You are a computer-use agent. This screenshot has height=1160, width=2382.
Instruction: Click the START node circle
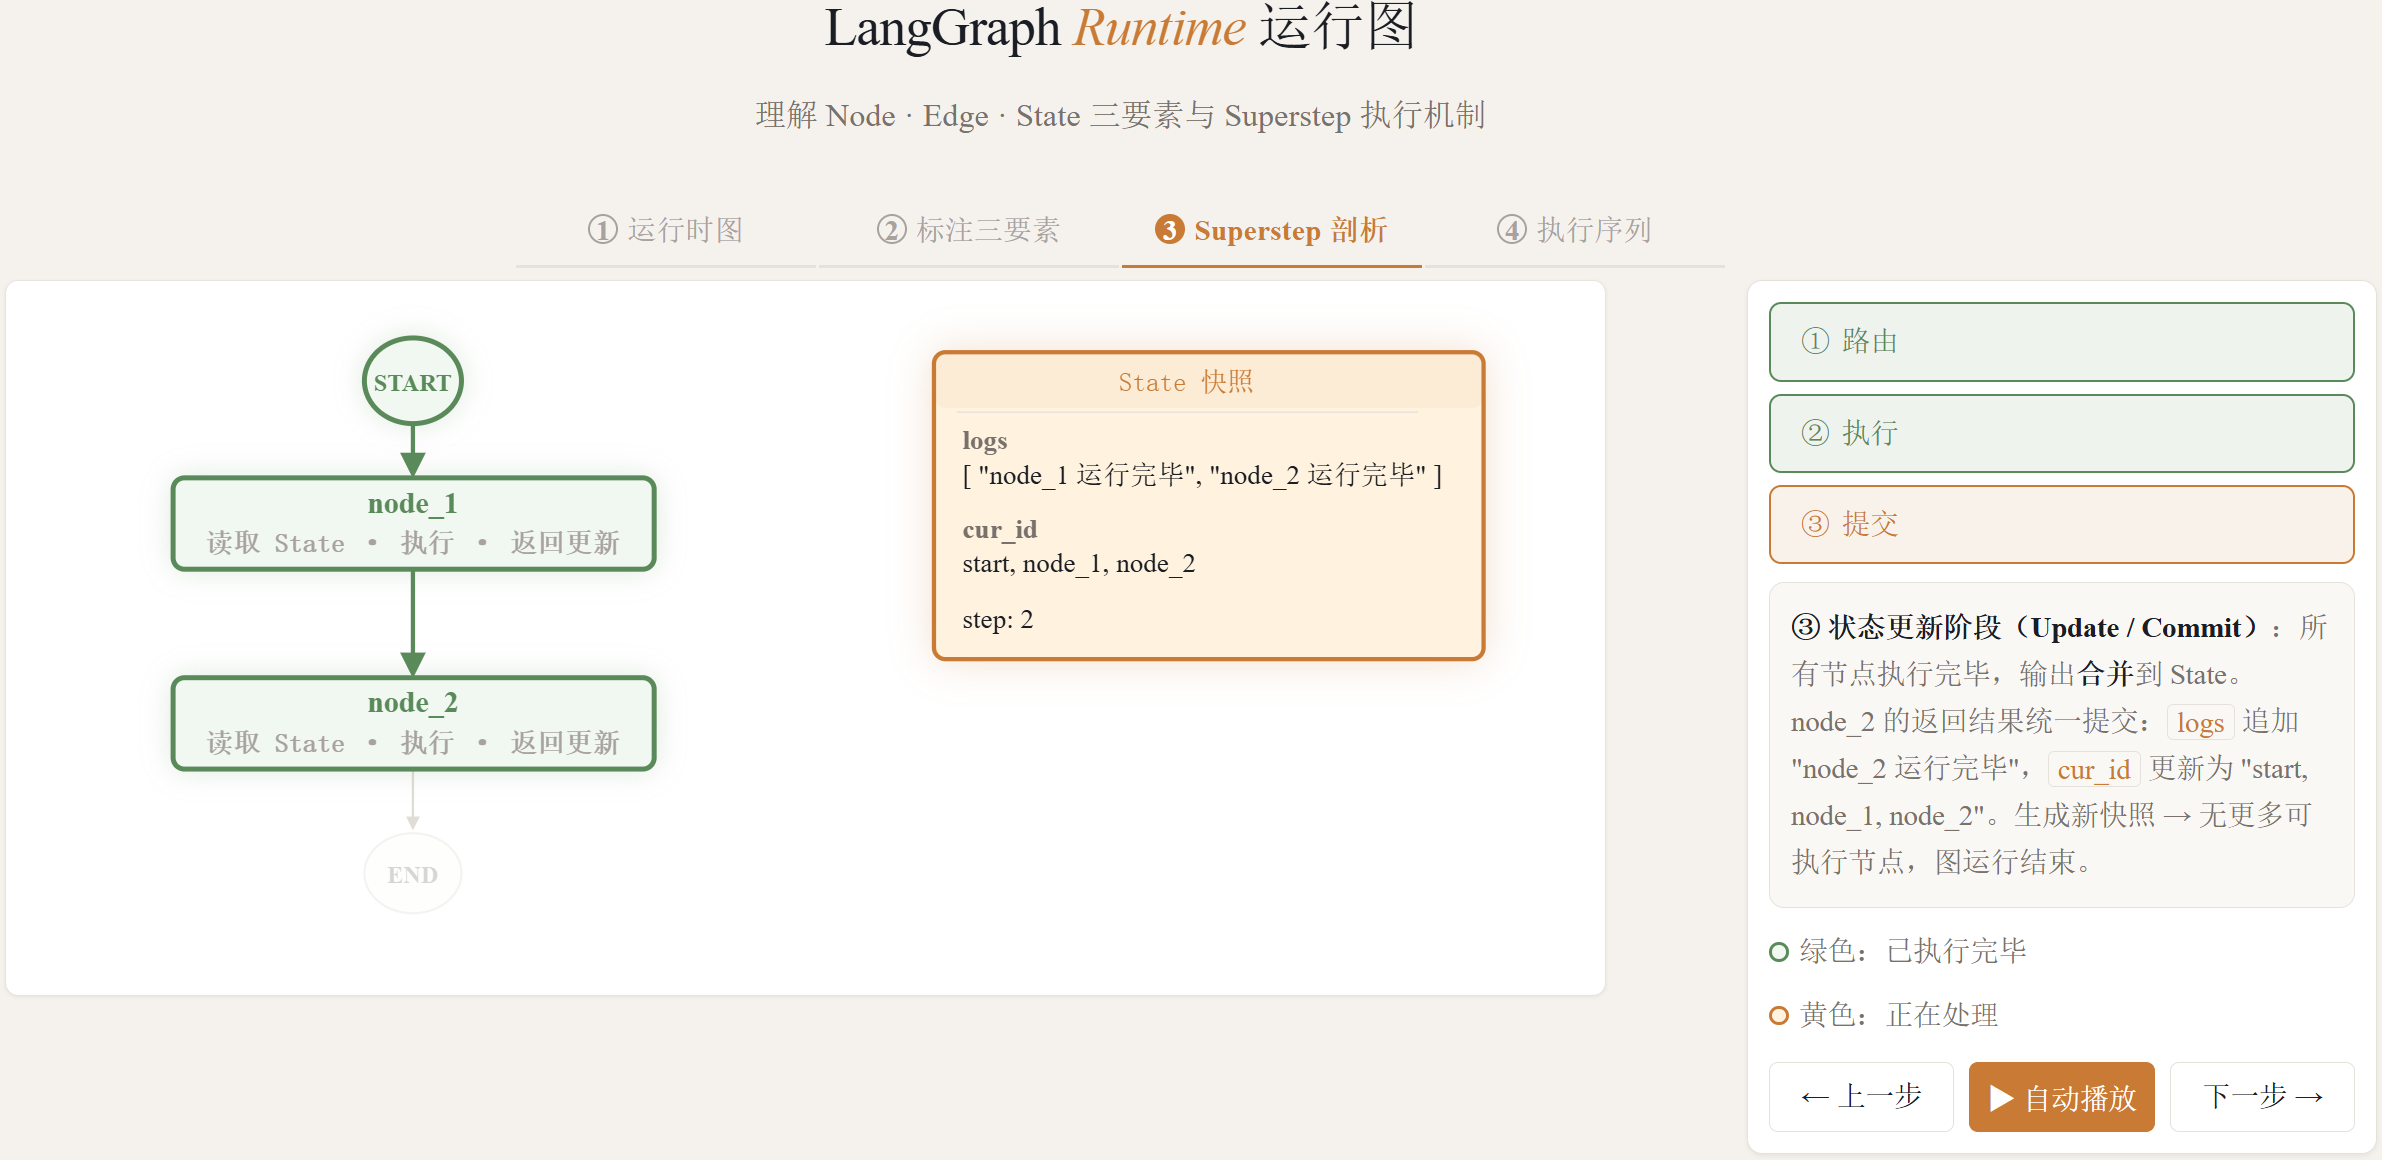412,382
